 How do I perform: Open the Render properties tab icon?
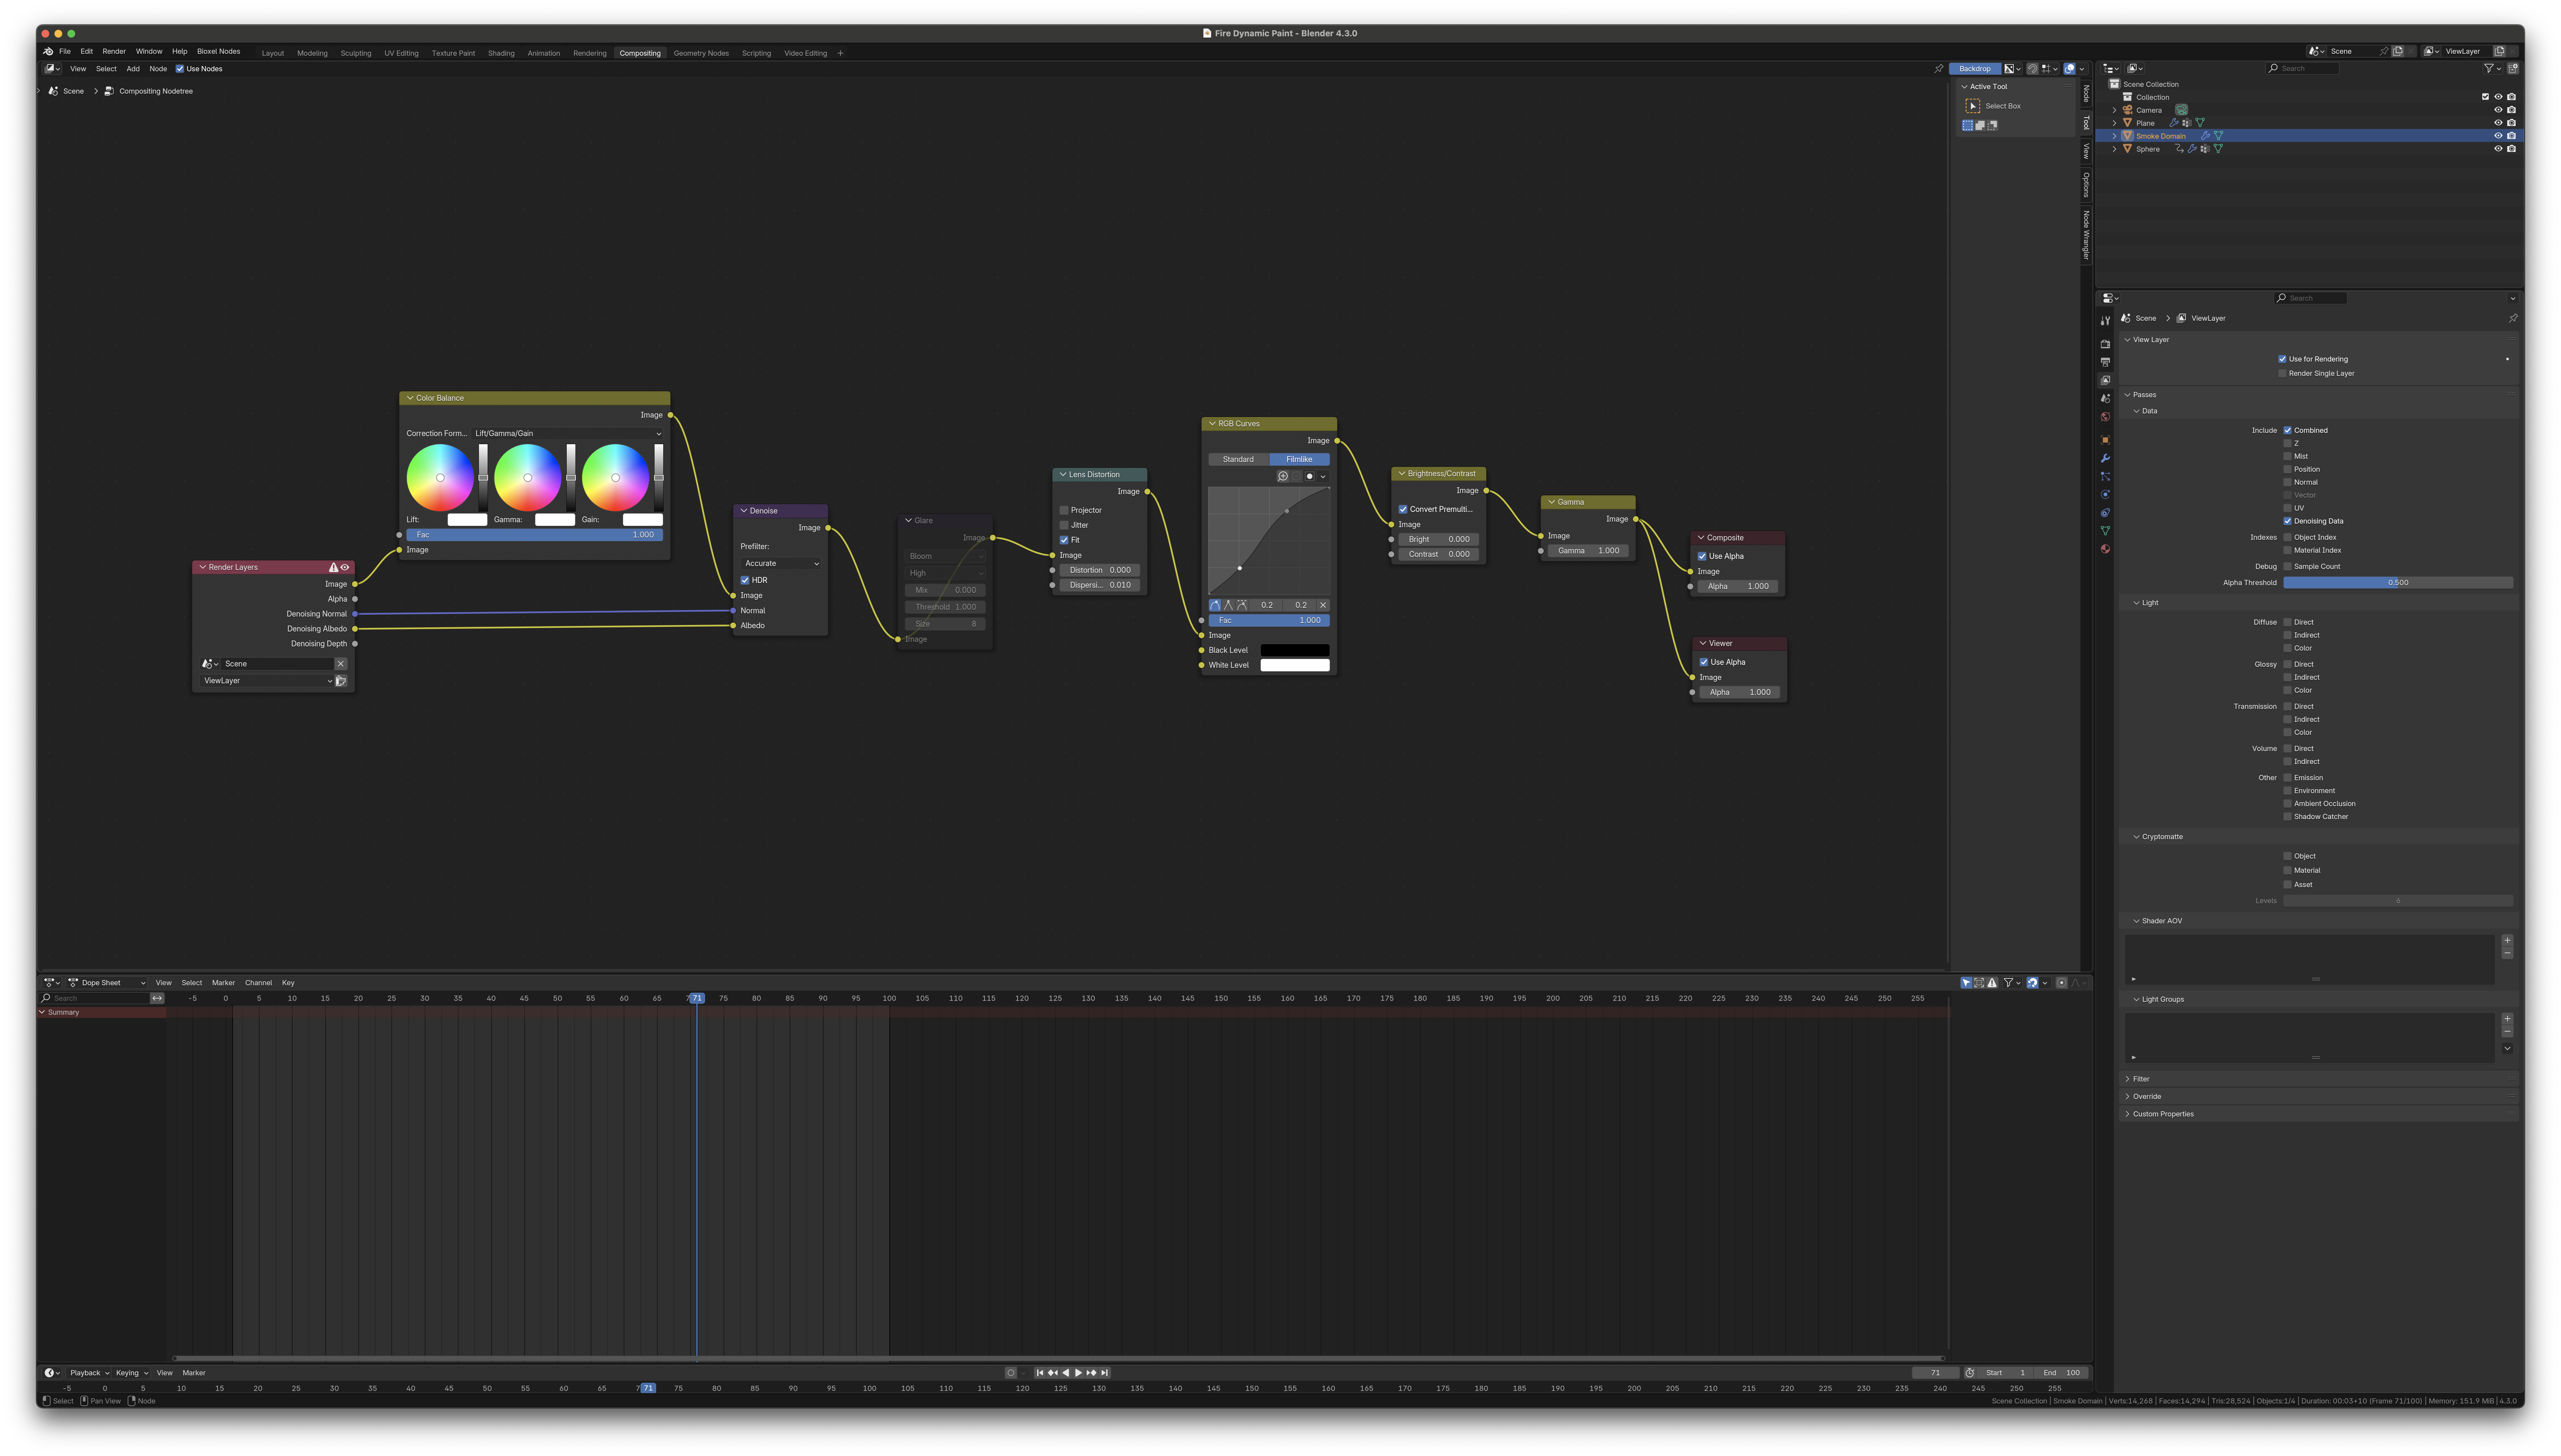coord(2105,344)
